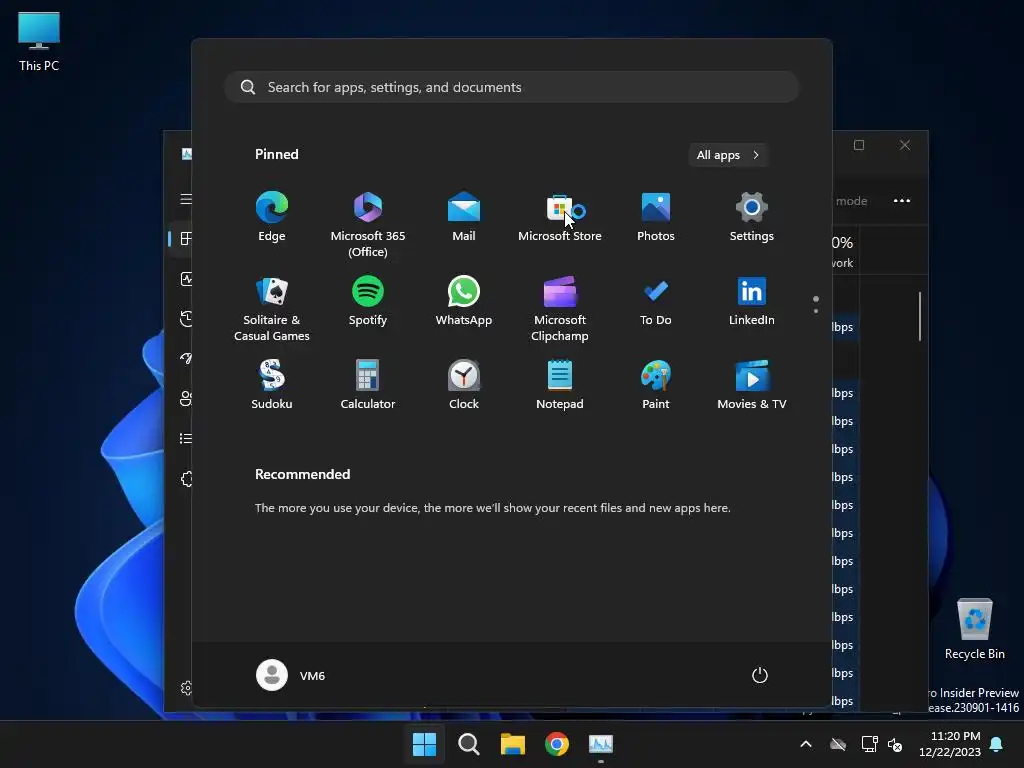Switch to Task Manager on taskbar

[601, 744]
